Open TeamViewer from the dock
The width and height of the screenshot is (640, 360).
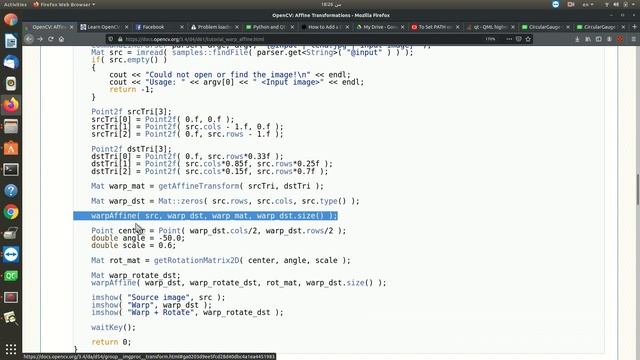tap(11, 255)
